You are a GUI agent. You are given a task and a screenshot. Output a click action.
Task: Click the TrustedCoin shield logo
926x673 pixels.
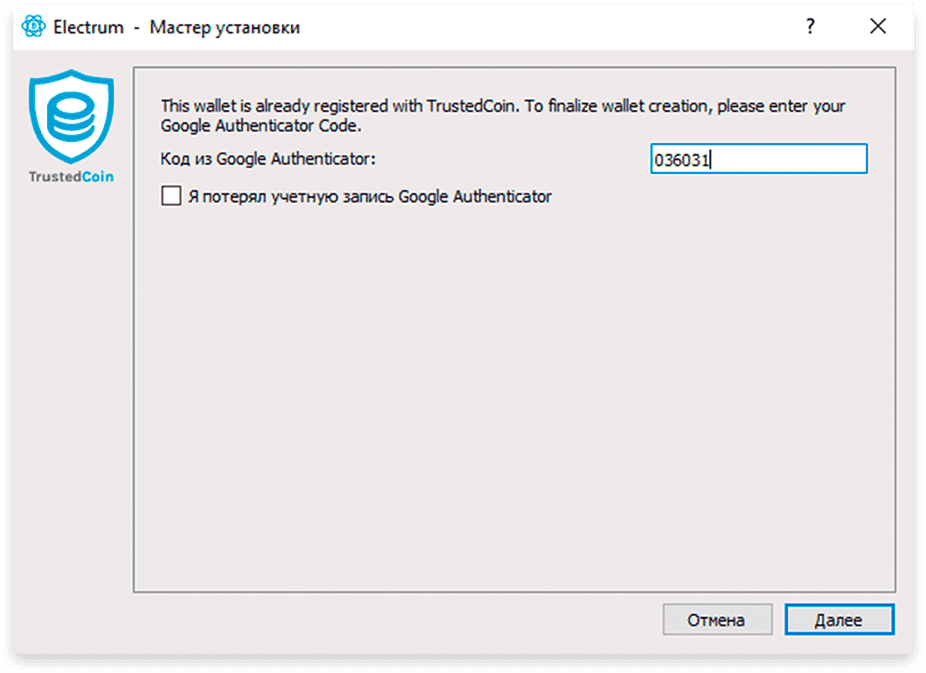pyautogui.click(x=71, y=116)
